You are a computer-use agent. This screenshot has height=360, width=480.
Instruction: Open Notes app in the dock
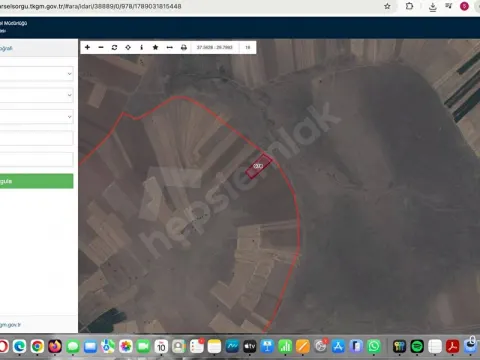coord(214,347)
